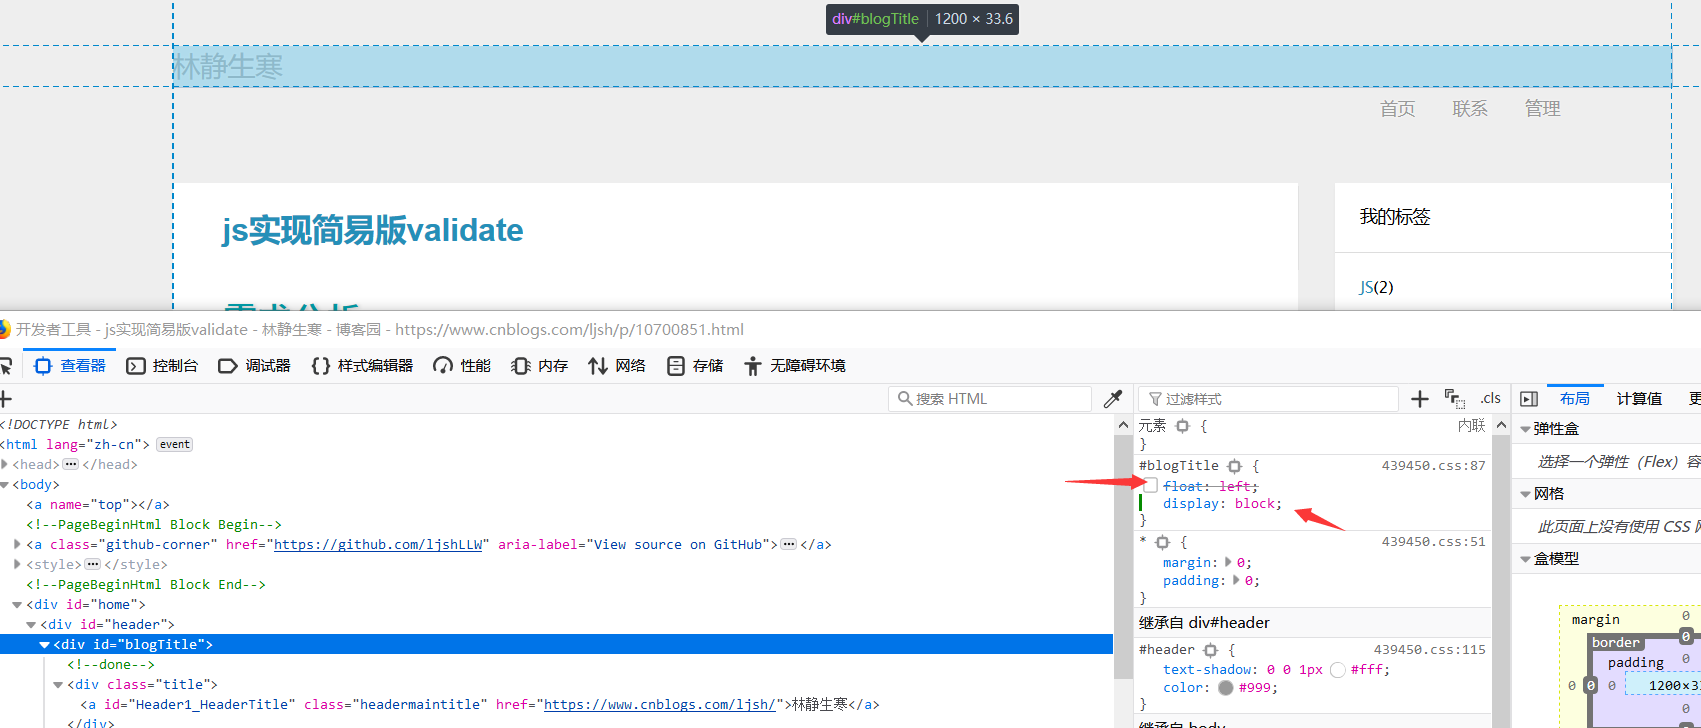Collapse the div id="header" node

(31, 625)
